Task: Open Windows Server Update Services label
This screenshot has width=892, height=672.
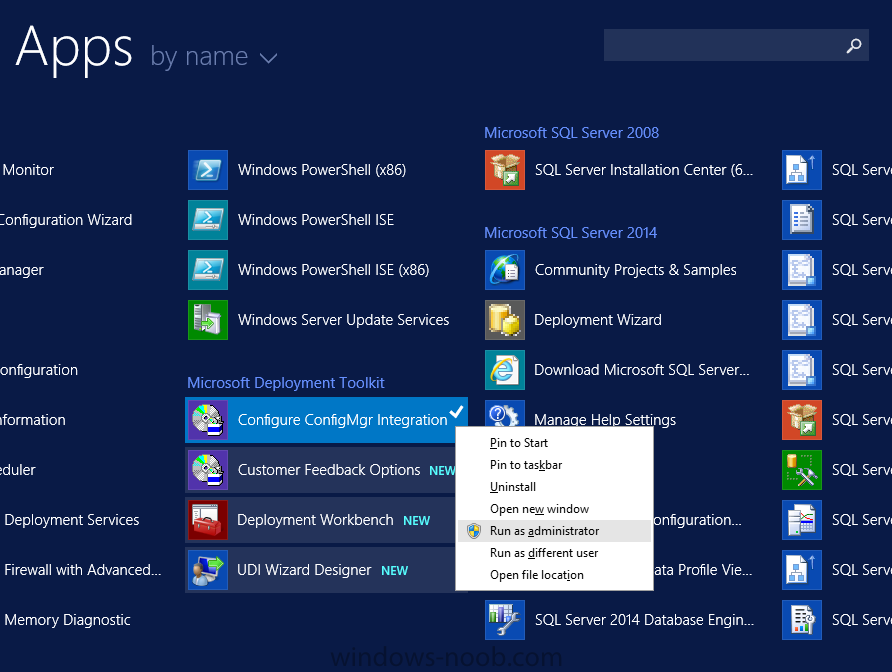Action: (344, 320)
